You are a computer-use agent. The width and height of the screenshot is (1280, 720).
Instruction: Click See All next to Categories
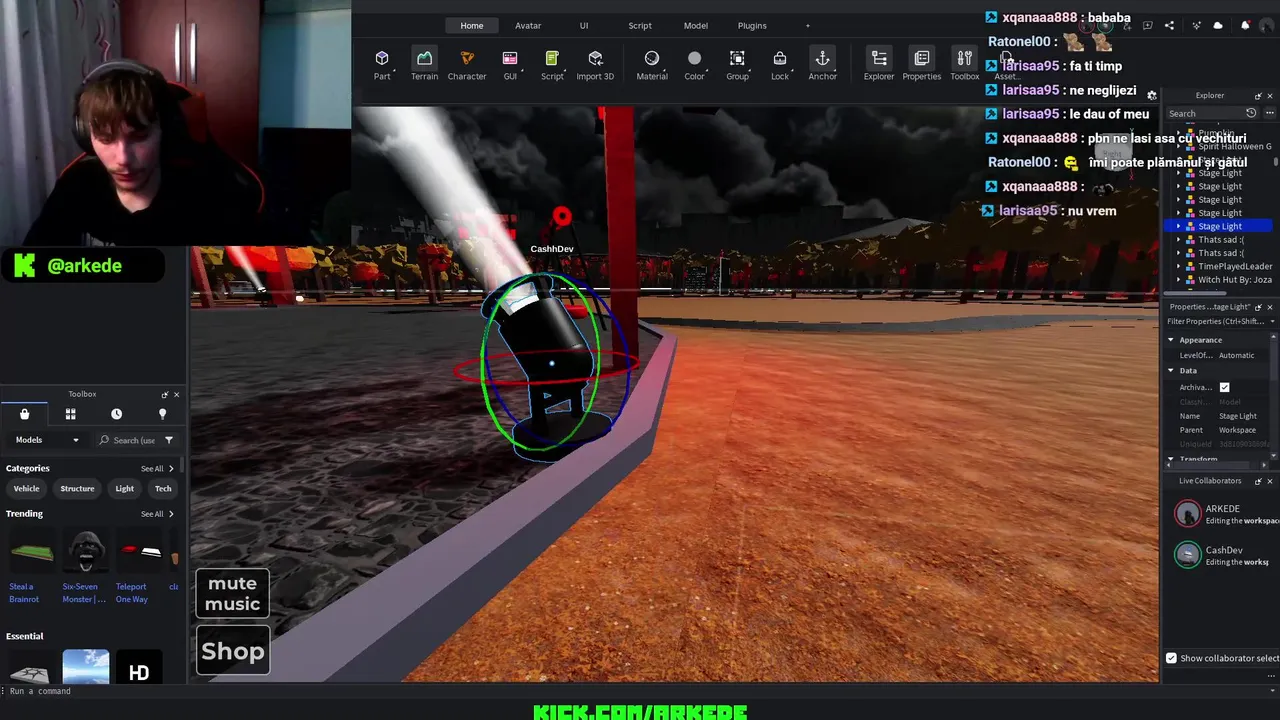coord(157,469)
